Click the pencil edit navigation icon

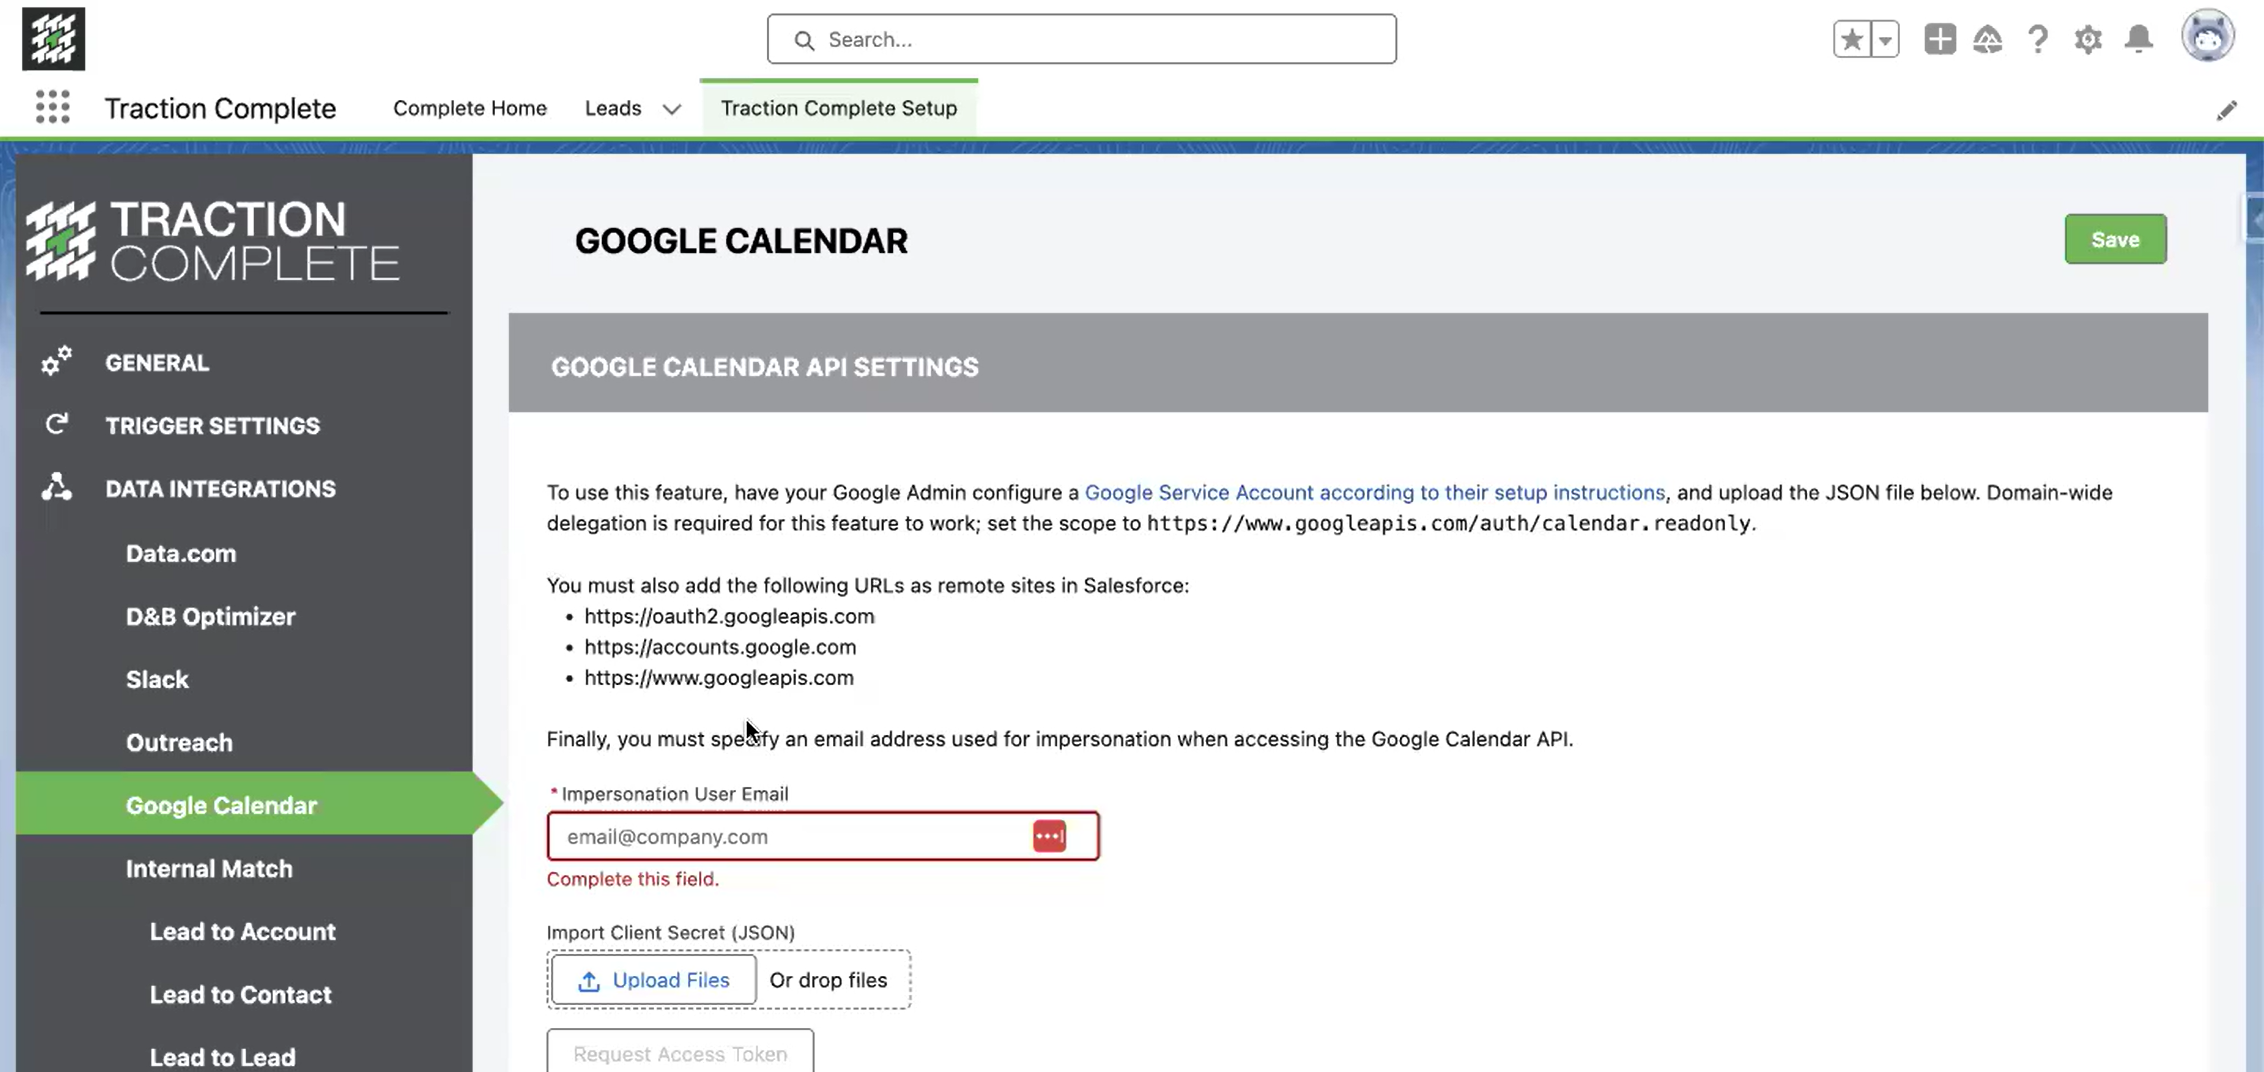click(x=2226, y=110)
